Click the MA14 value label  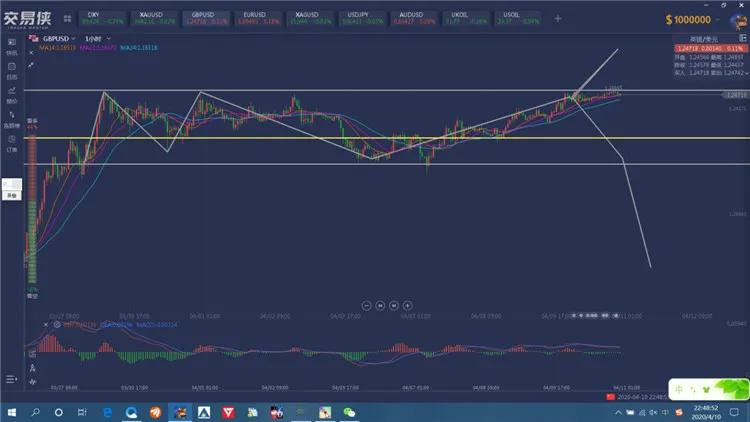(57, 48)
